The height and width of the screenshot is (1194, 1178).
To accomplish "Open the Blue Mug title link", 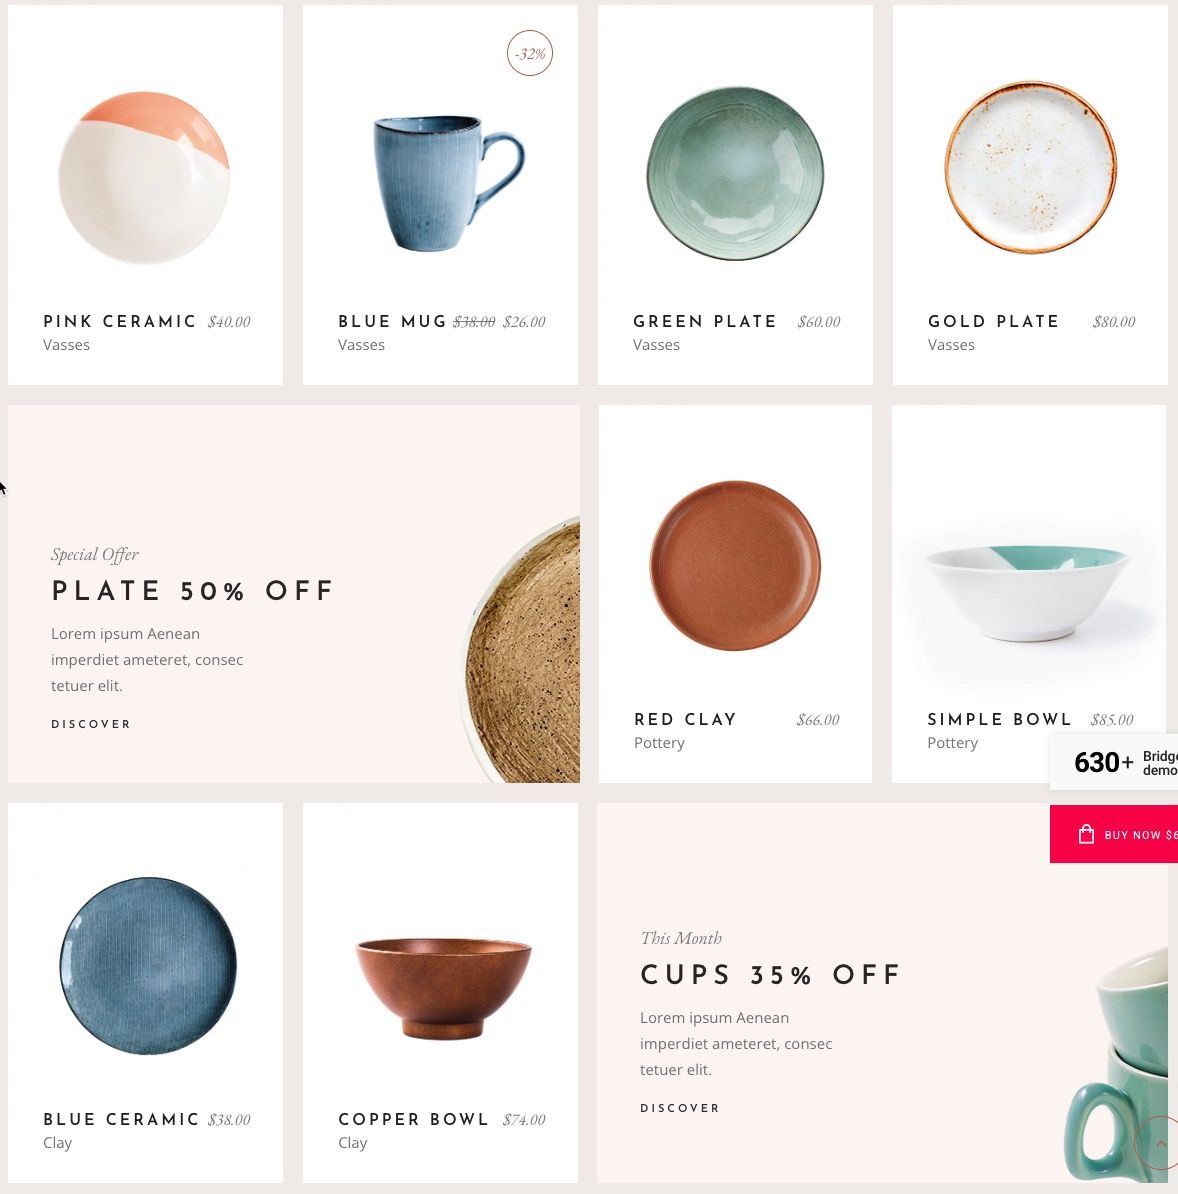I will 392,321.
